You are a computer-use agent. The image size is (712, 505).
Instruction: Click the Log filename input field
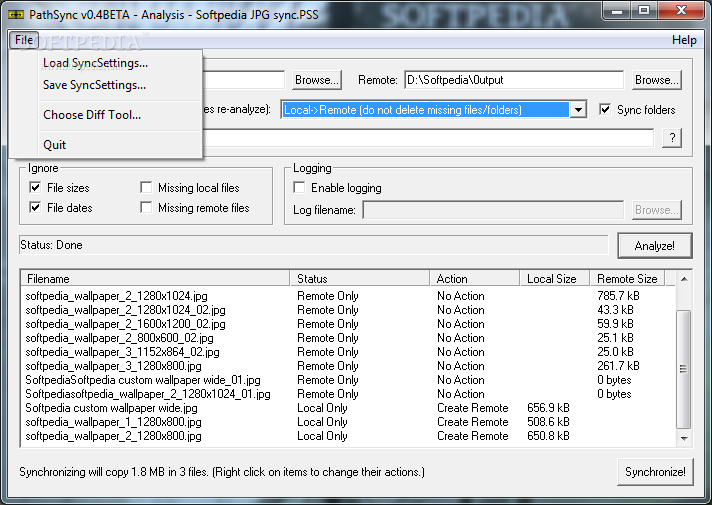[x=493, y=210]
